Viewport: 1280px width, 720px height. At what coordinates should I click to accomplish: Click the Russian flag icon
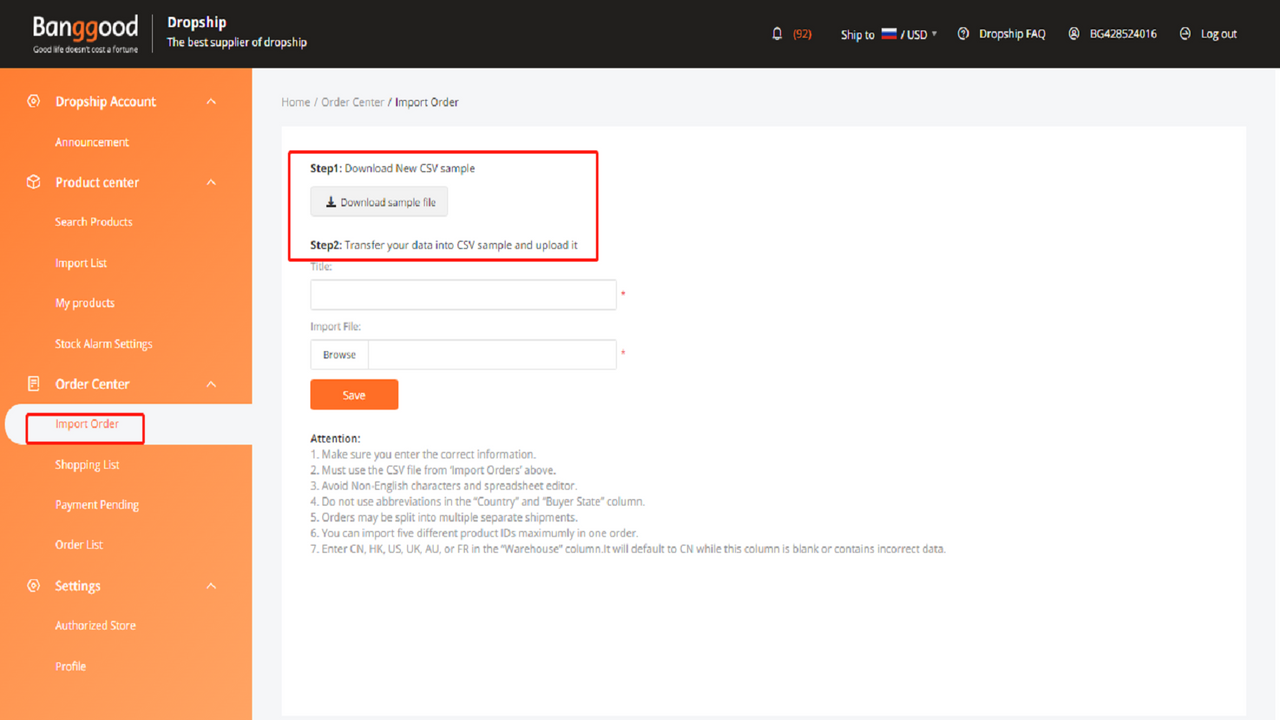click(889, 34)
